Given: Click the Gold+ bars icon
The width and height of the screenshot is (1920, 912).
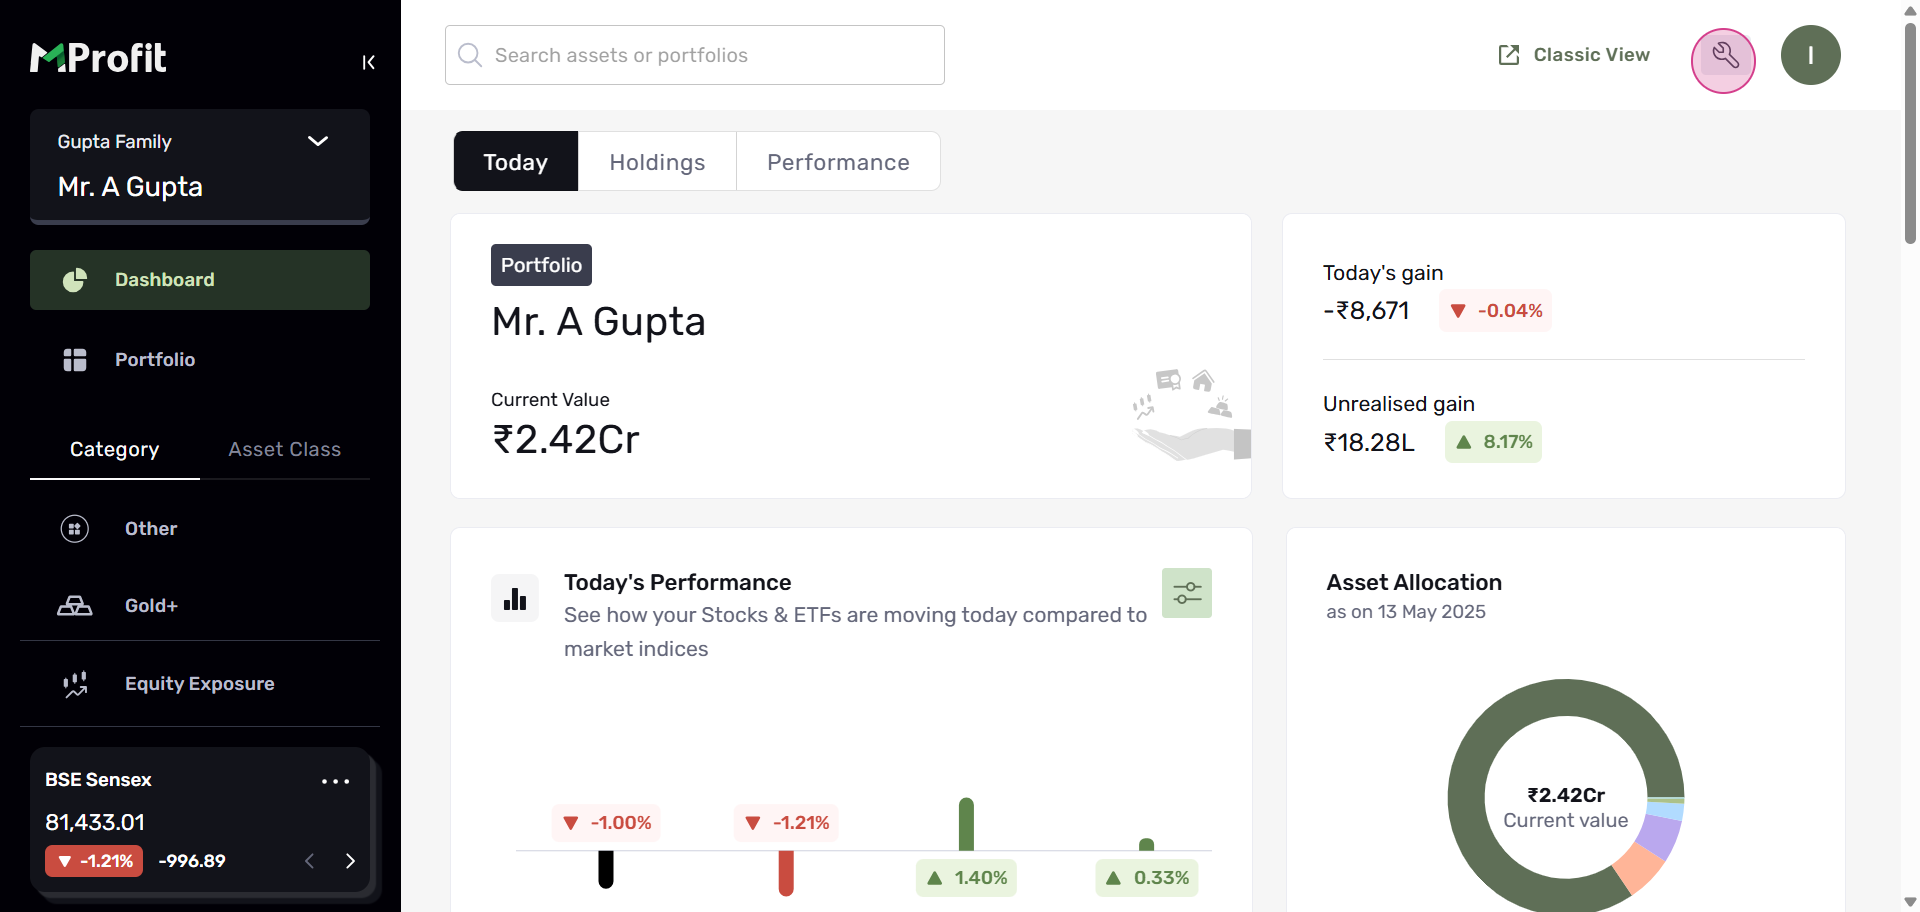Looking at the screenshot, I should coord(75,606).
